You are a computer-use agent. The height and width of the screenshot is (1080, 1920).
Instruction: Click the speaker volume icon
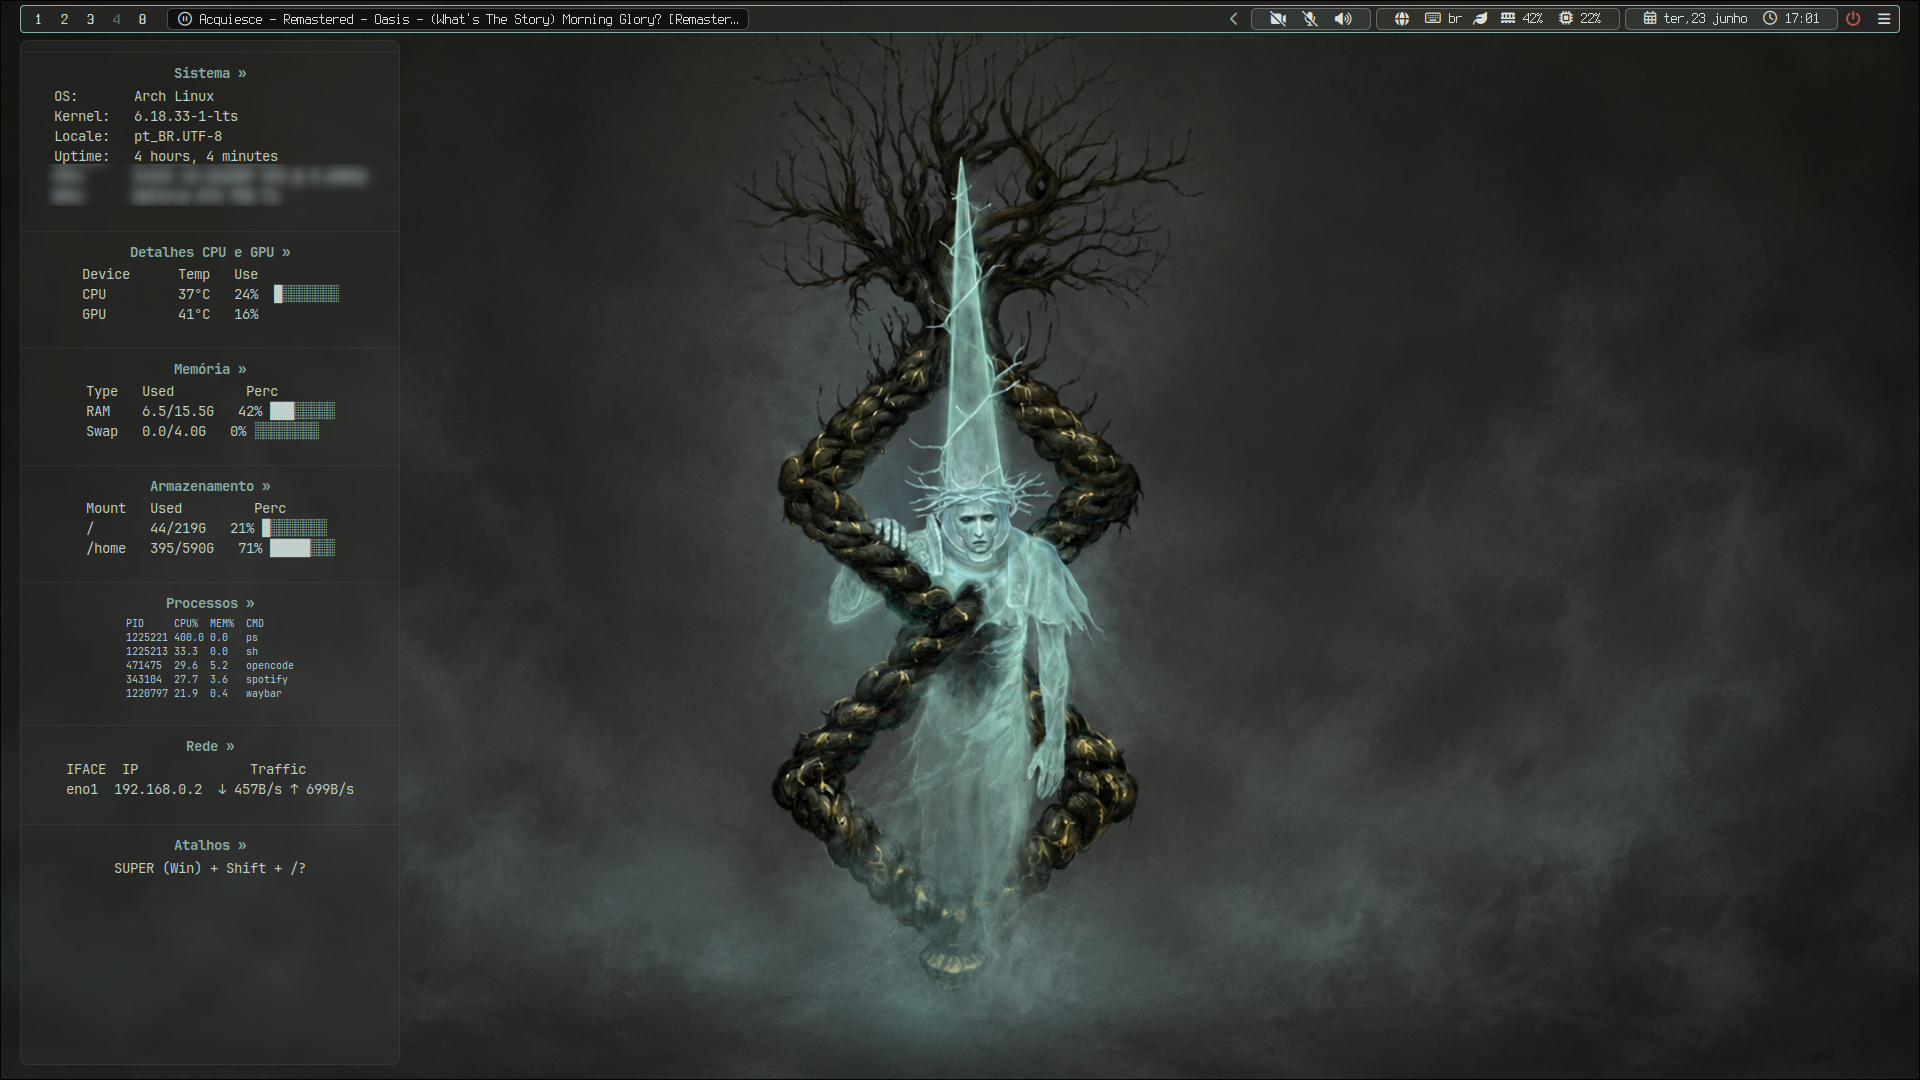coord(1343,19)
